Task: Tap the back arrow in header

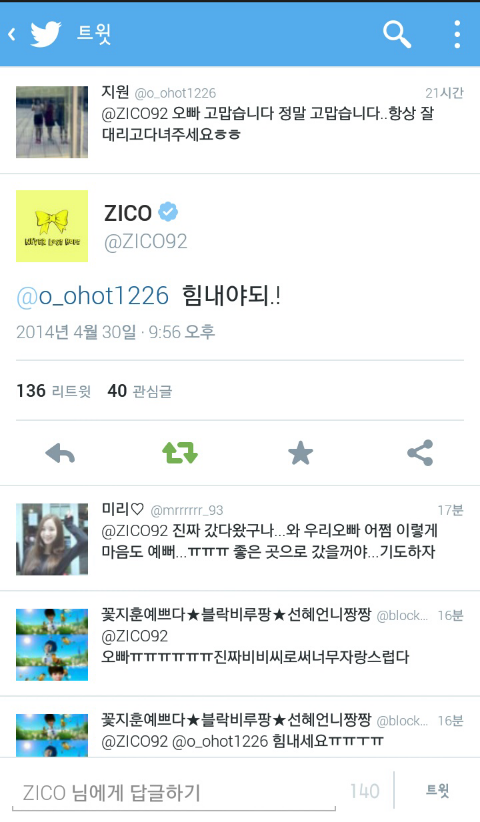Action: pos(12,35)
